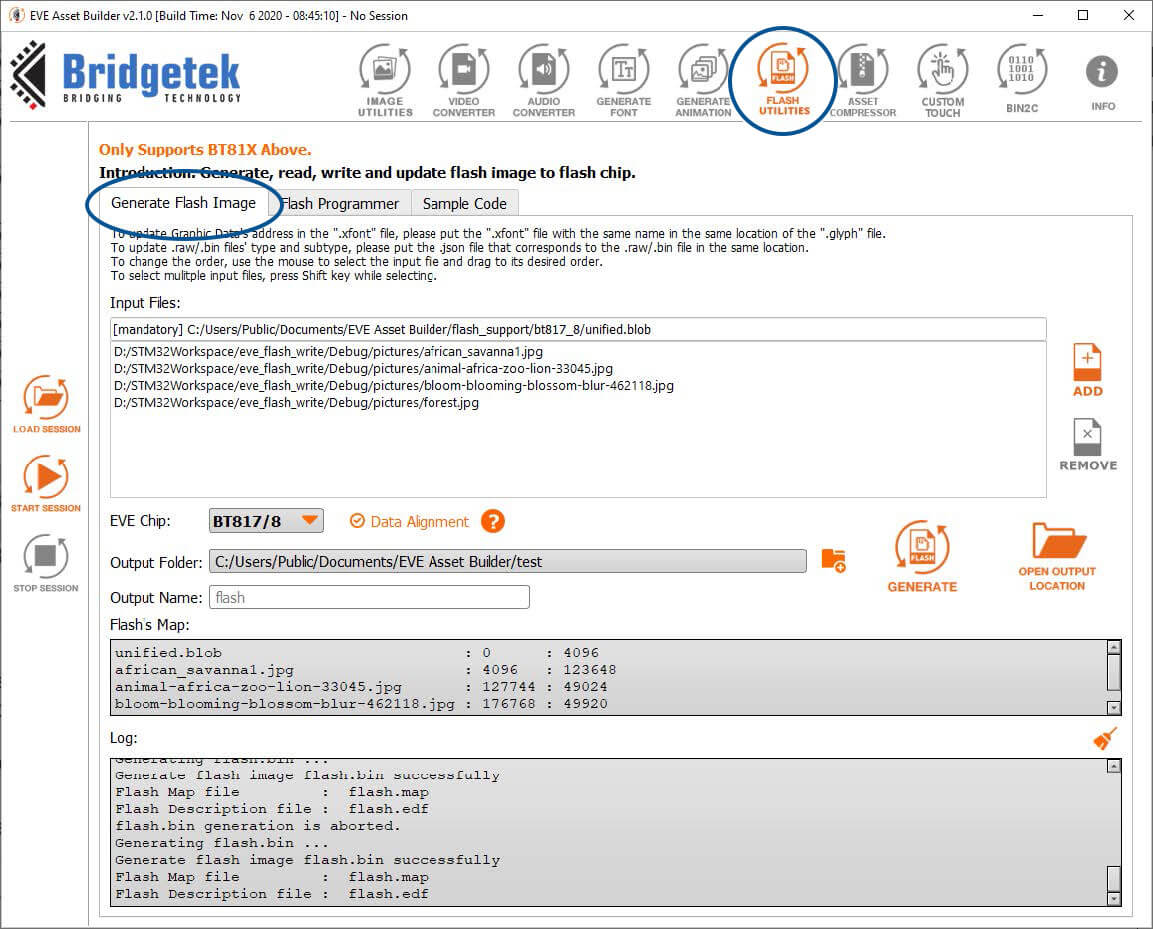
Task: Browse for output folder icon
Action: [x=833, y=560]
